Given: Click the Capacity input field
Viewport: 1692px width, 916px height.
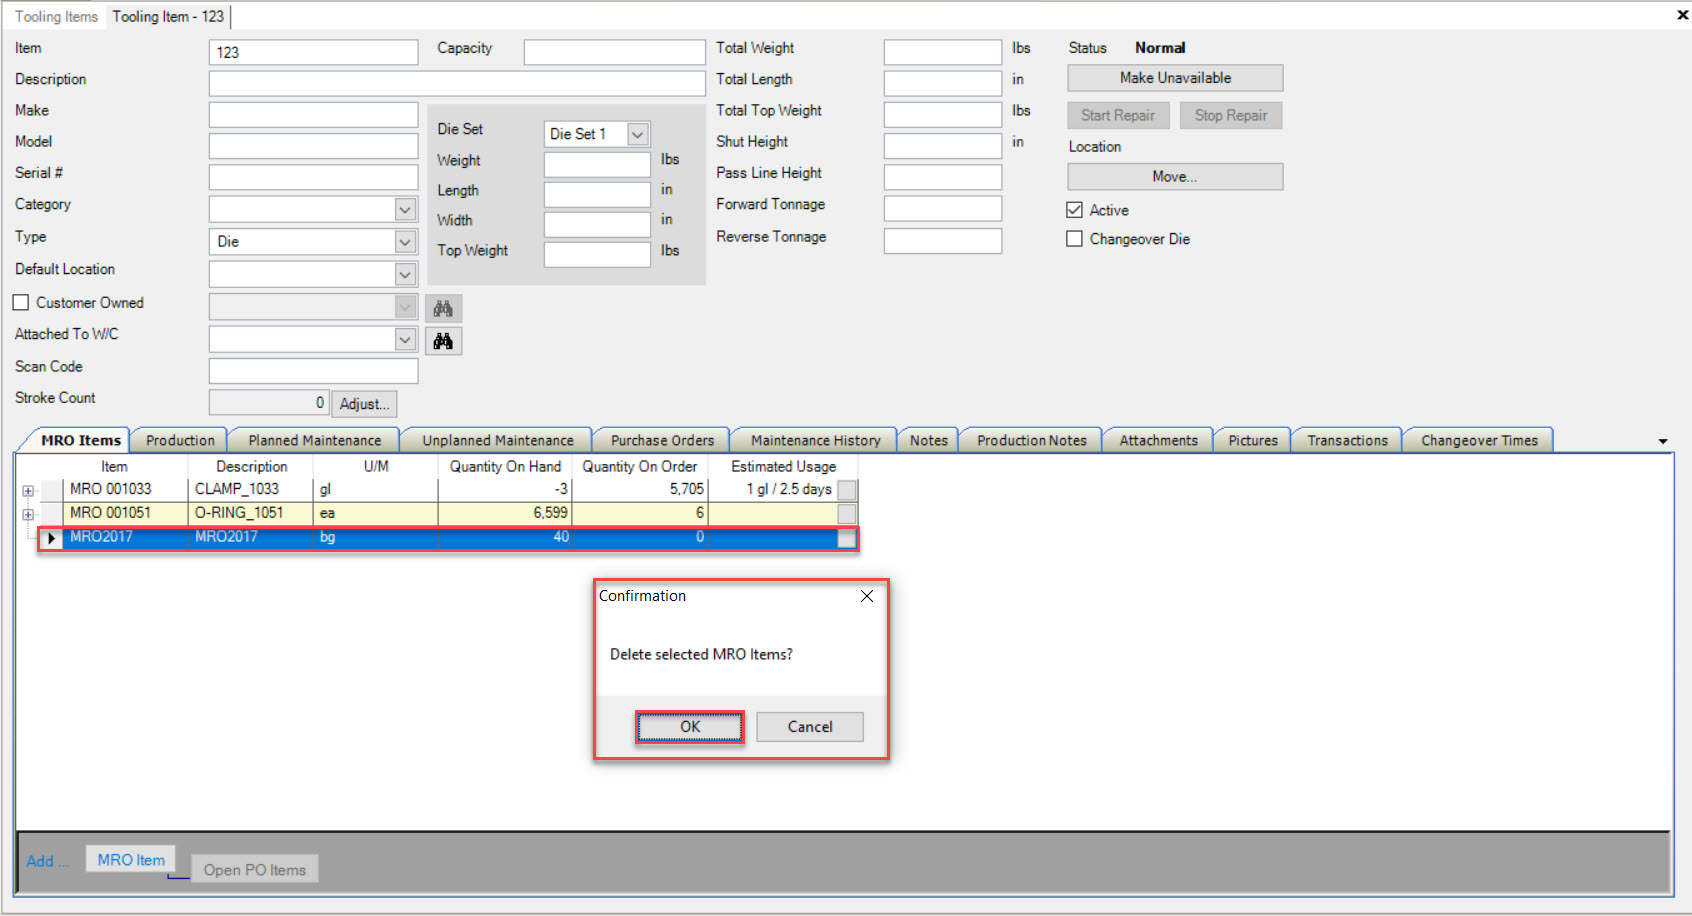Looking at the screenshot, I should pyautogui.click(x=614, y=53).
